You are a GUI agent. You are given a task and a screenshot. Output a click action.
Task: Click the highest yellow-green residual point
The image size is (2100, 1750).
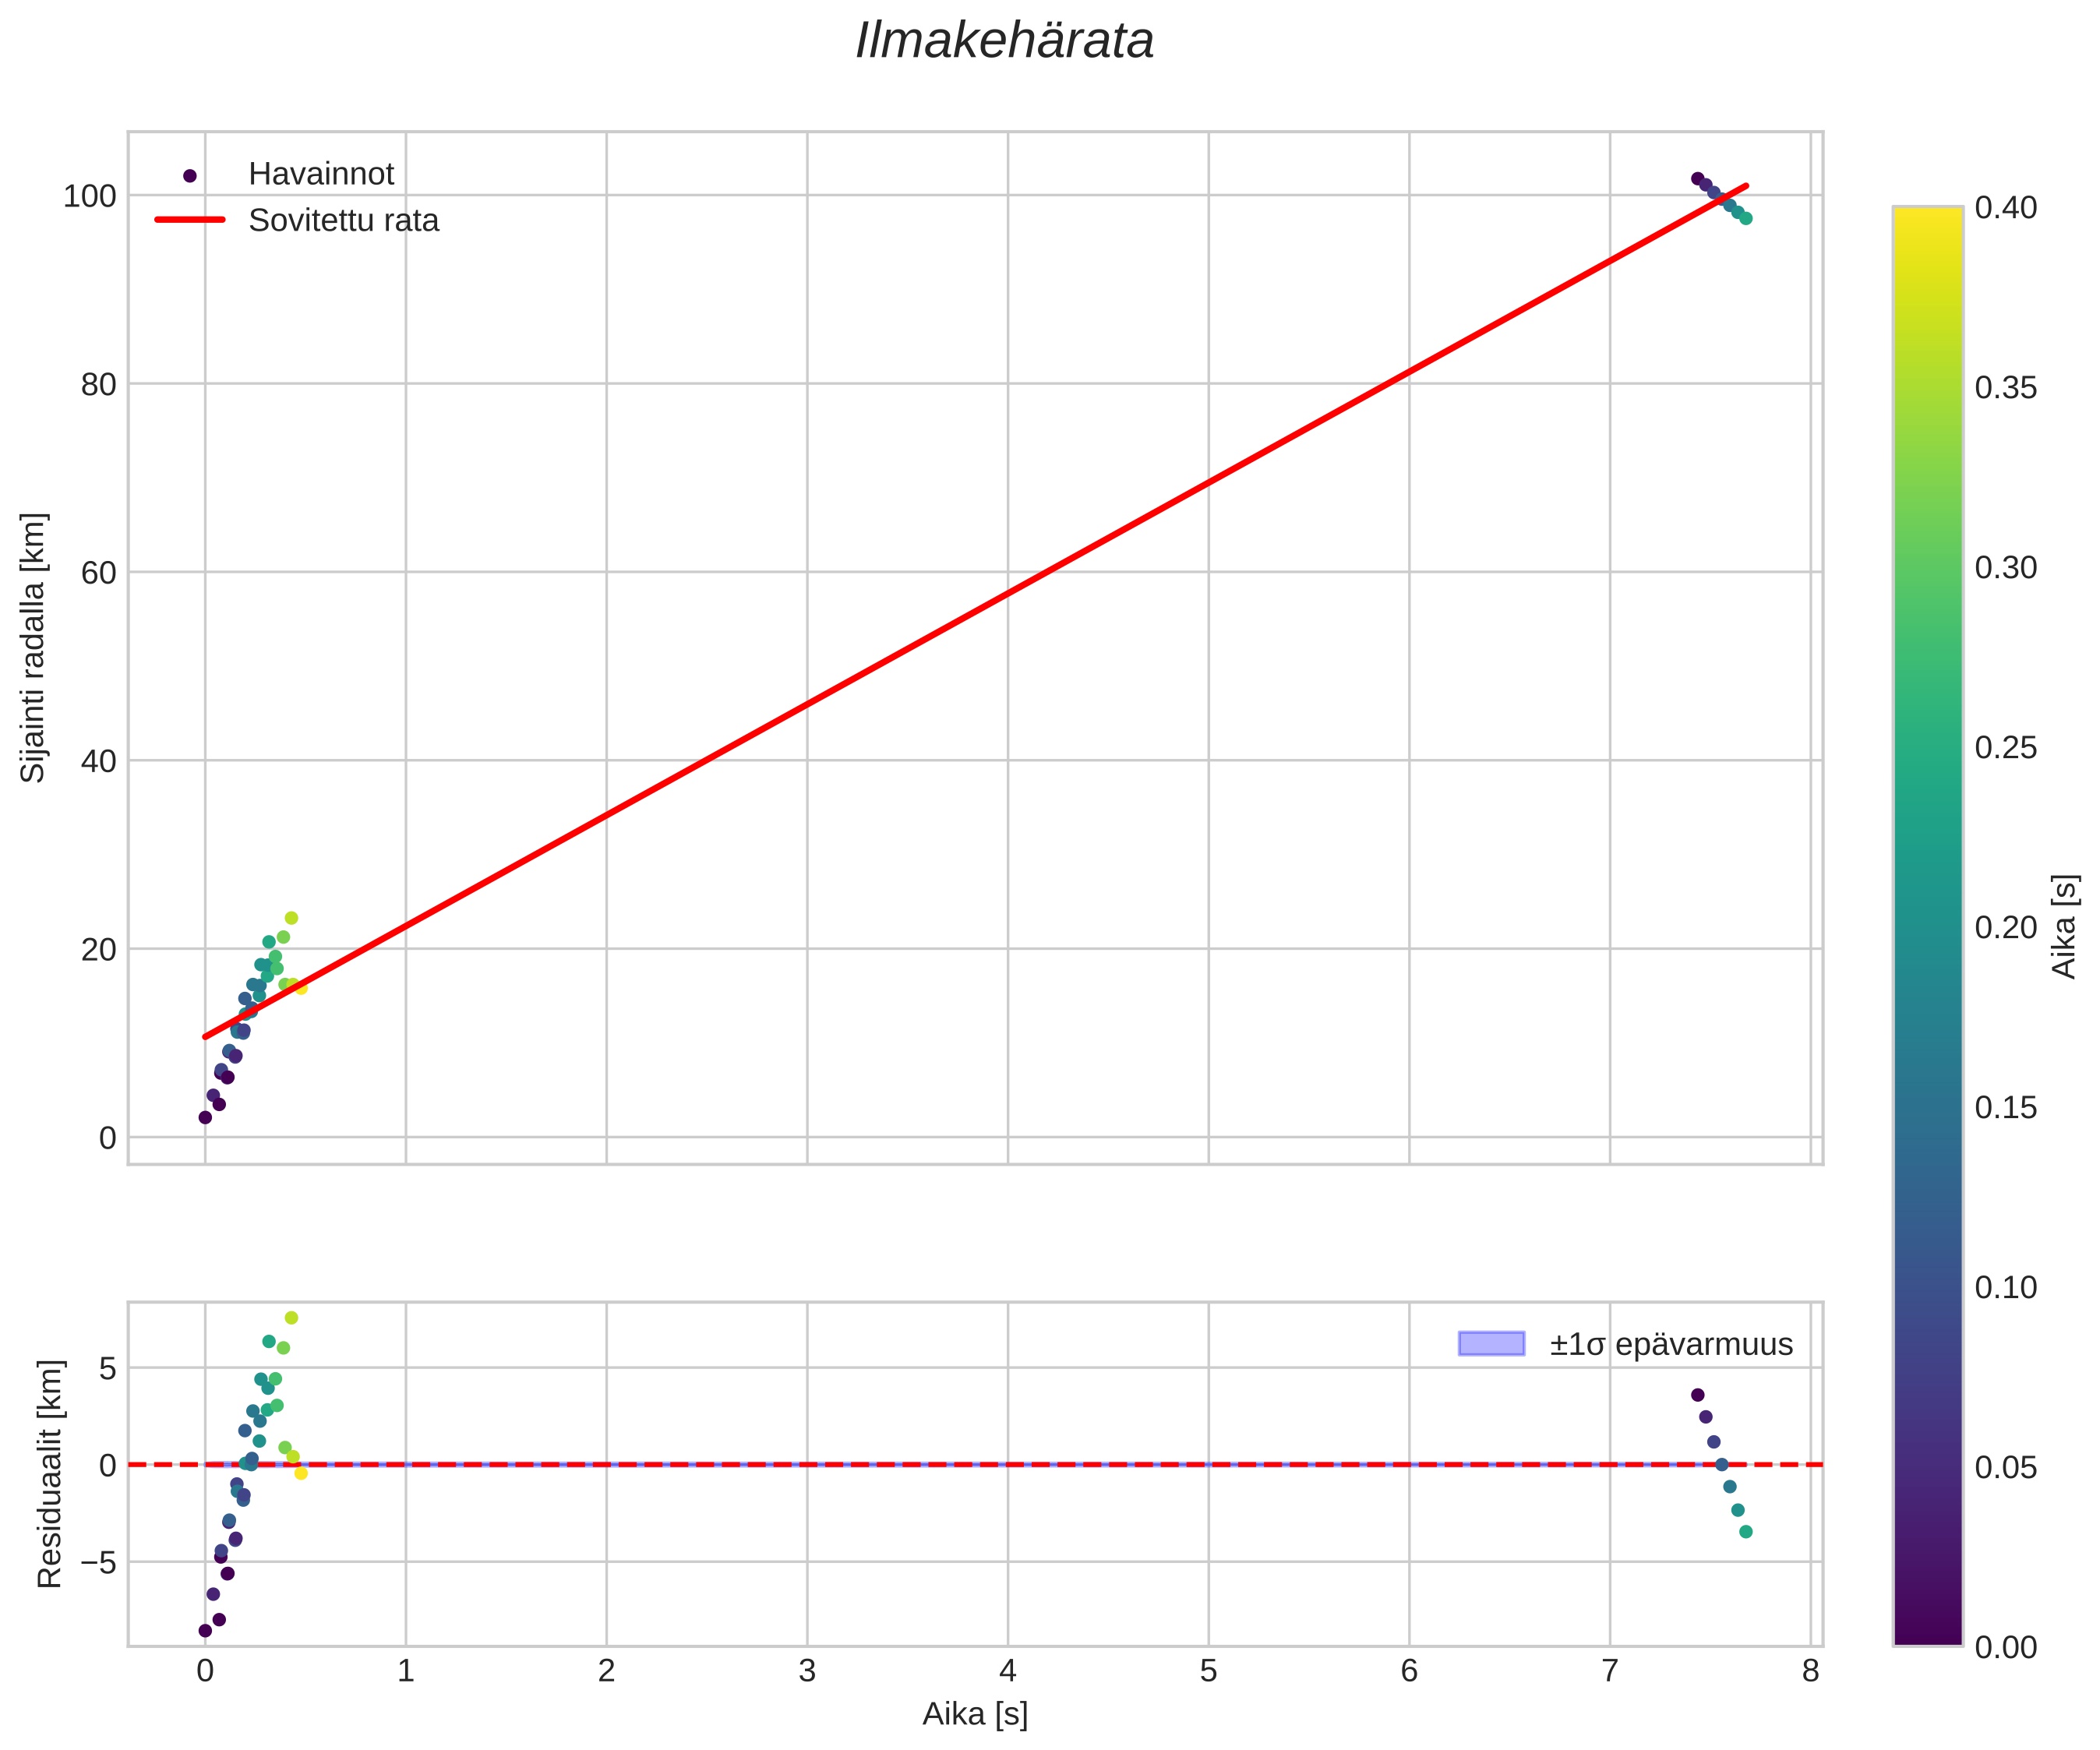(291, 1318)
